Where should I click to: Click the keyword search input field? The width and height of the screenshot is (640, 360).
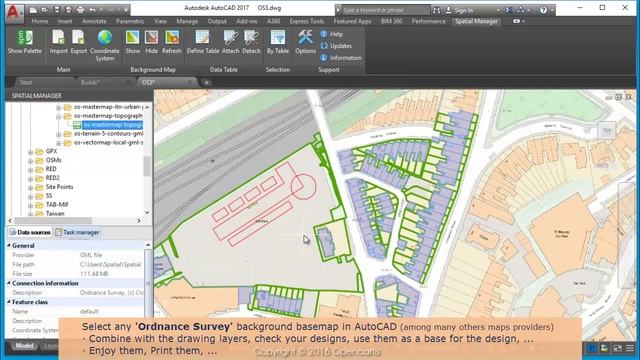(x=385, y=10)
